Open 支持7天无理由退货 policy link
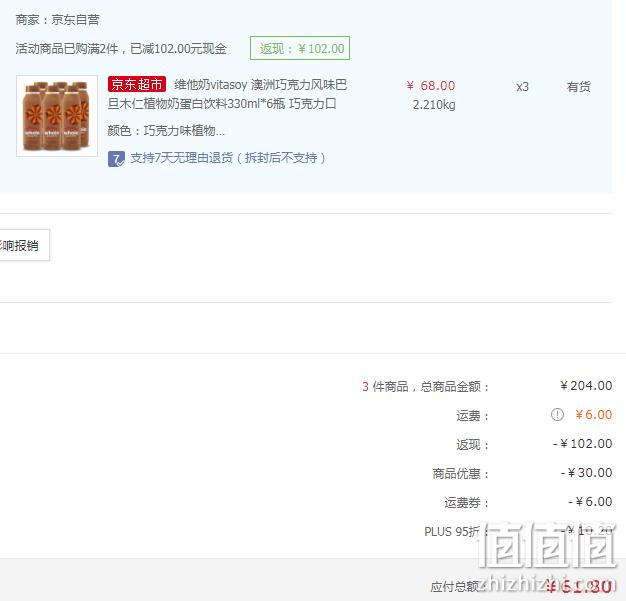Screen dimensions: 626x601 (228, 158)
